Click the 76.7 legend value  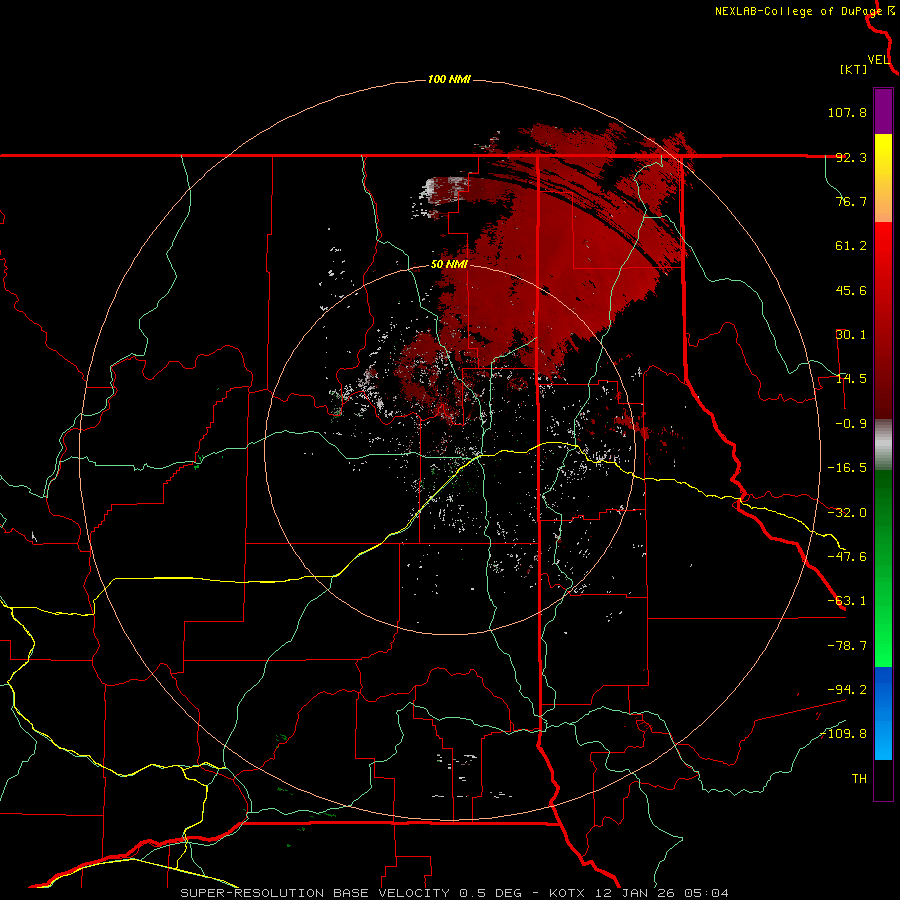(x=851, y=201)
